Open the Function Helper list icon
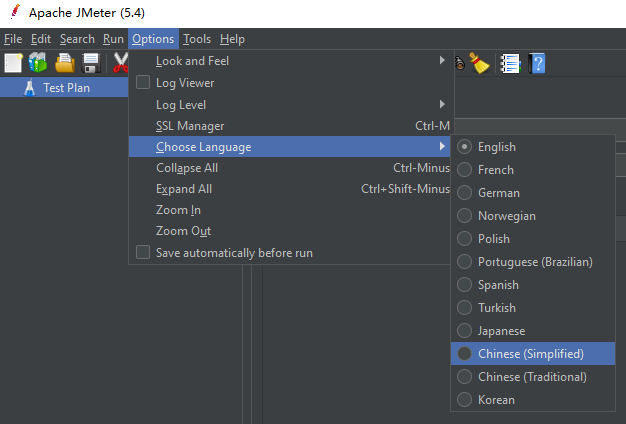 tap(509, 63)
